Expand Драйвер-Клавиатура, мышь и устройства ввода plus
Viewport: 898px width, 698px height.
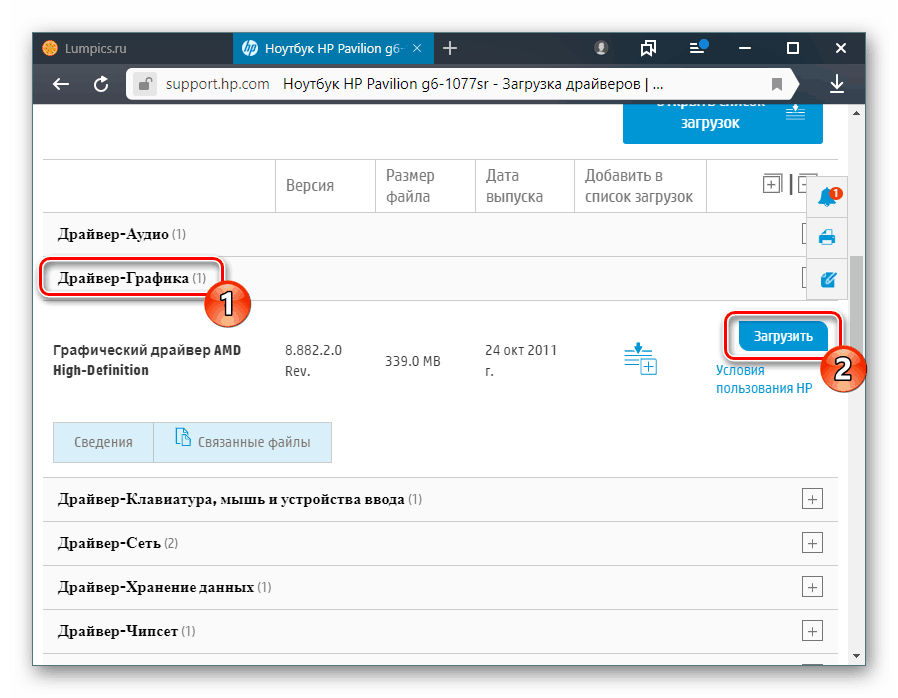(x=812, y=499)
